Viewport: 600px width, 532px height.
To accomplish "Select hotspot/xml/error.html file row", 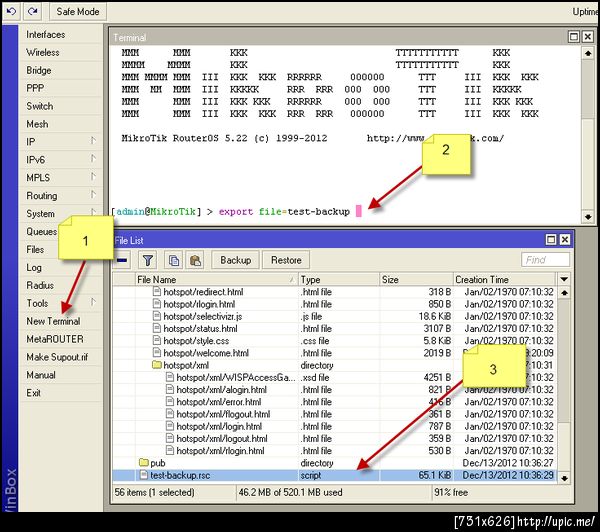I will tap(335, 402).
